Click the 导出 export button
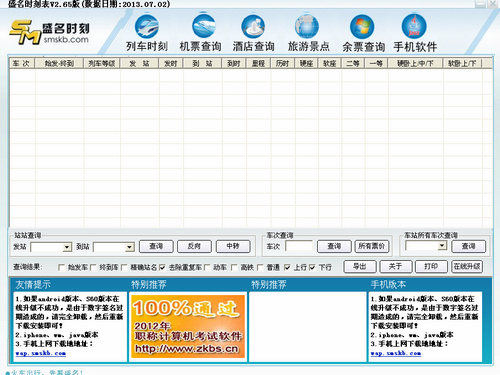500x375 pixels. pos(360,267)
